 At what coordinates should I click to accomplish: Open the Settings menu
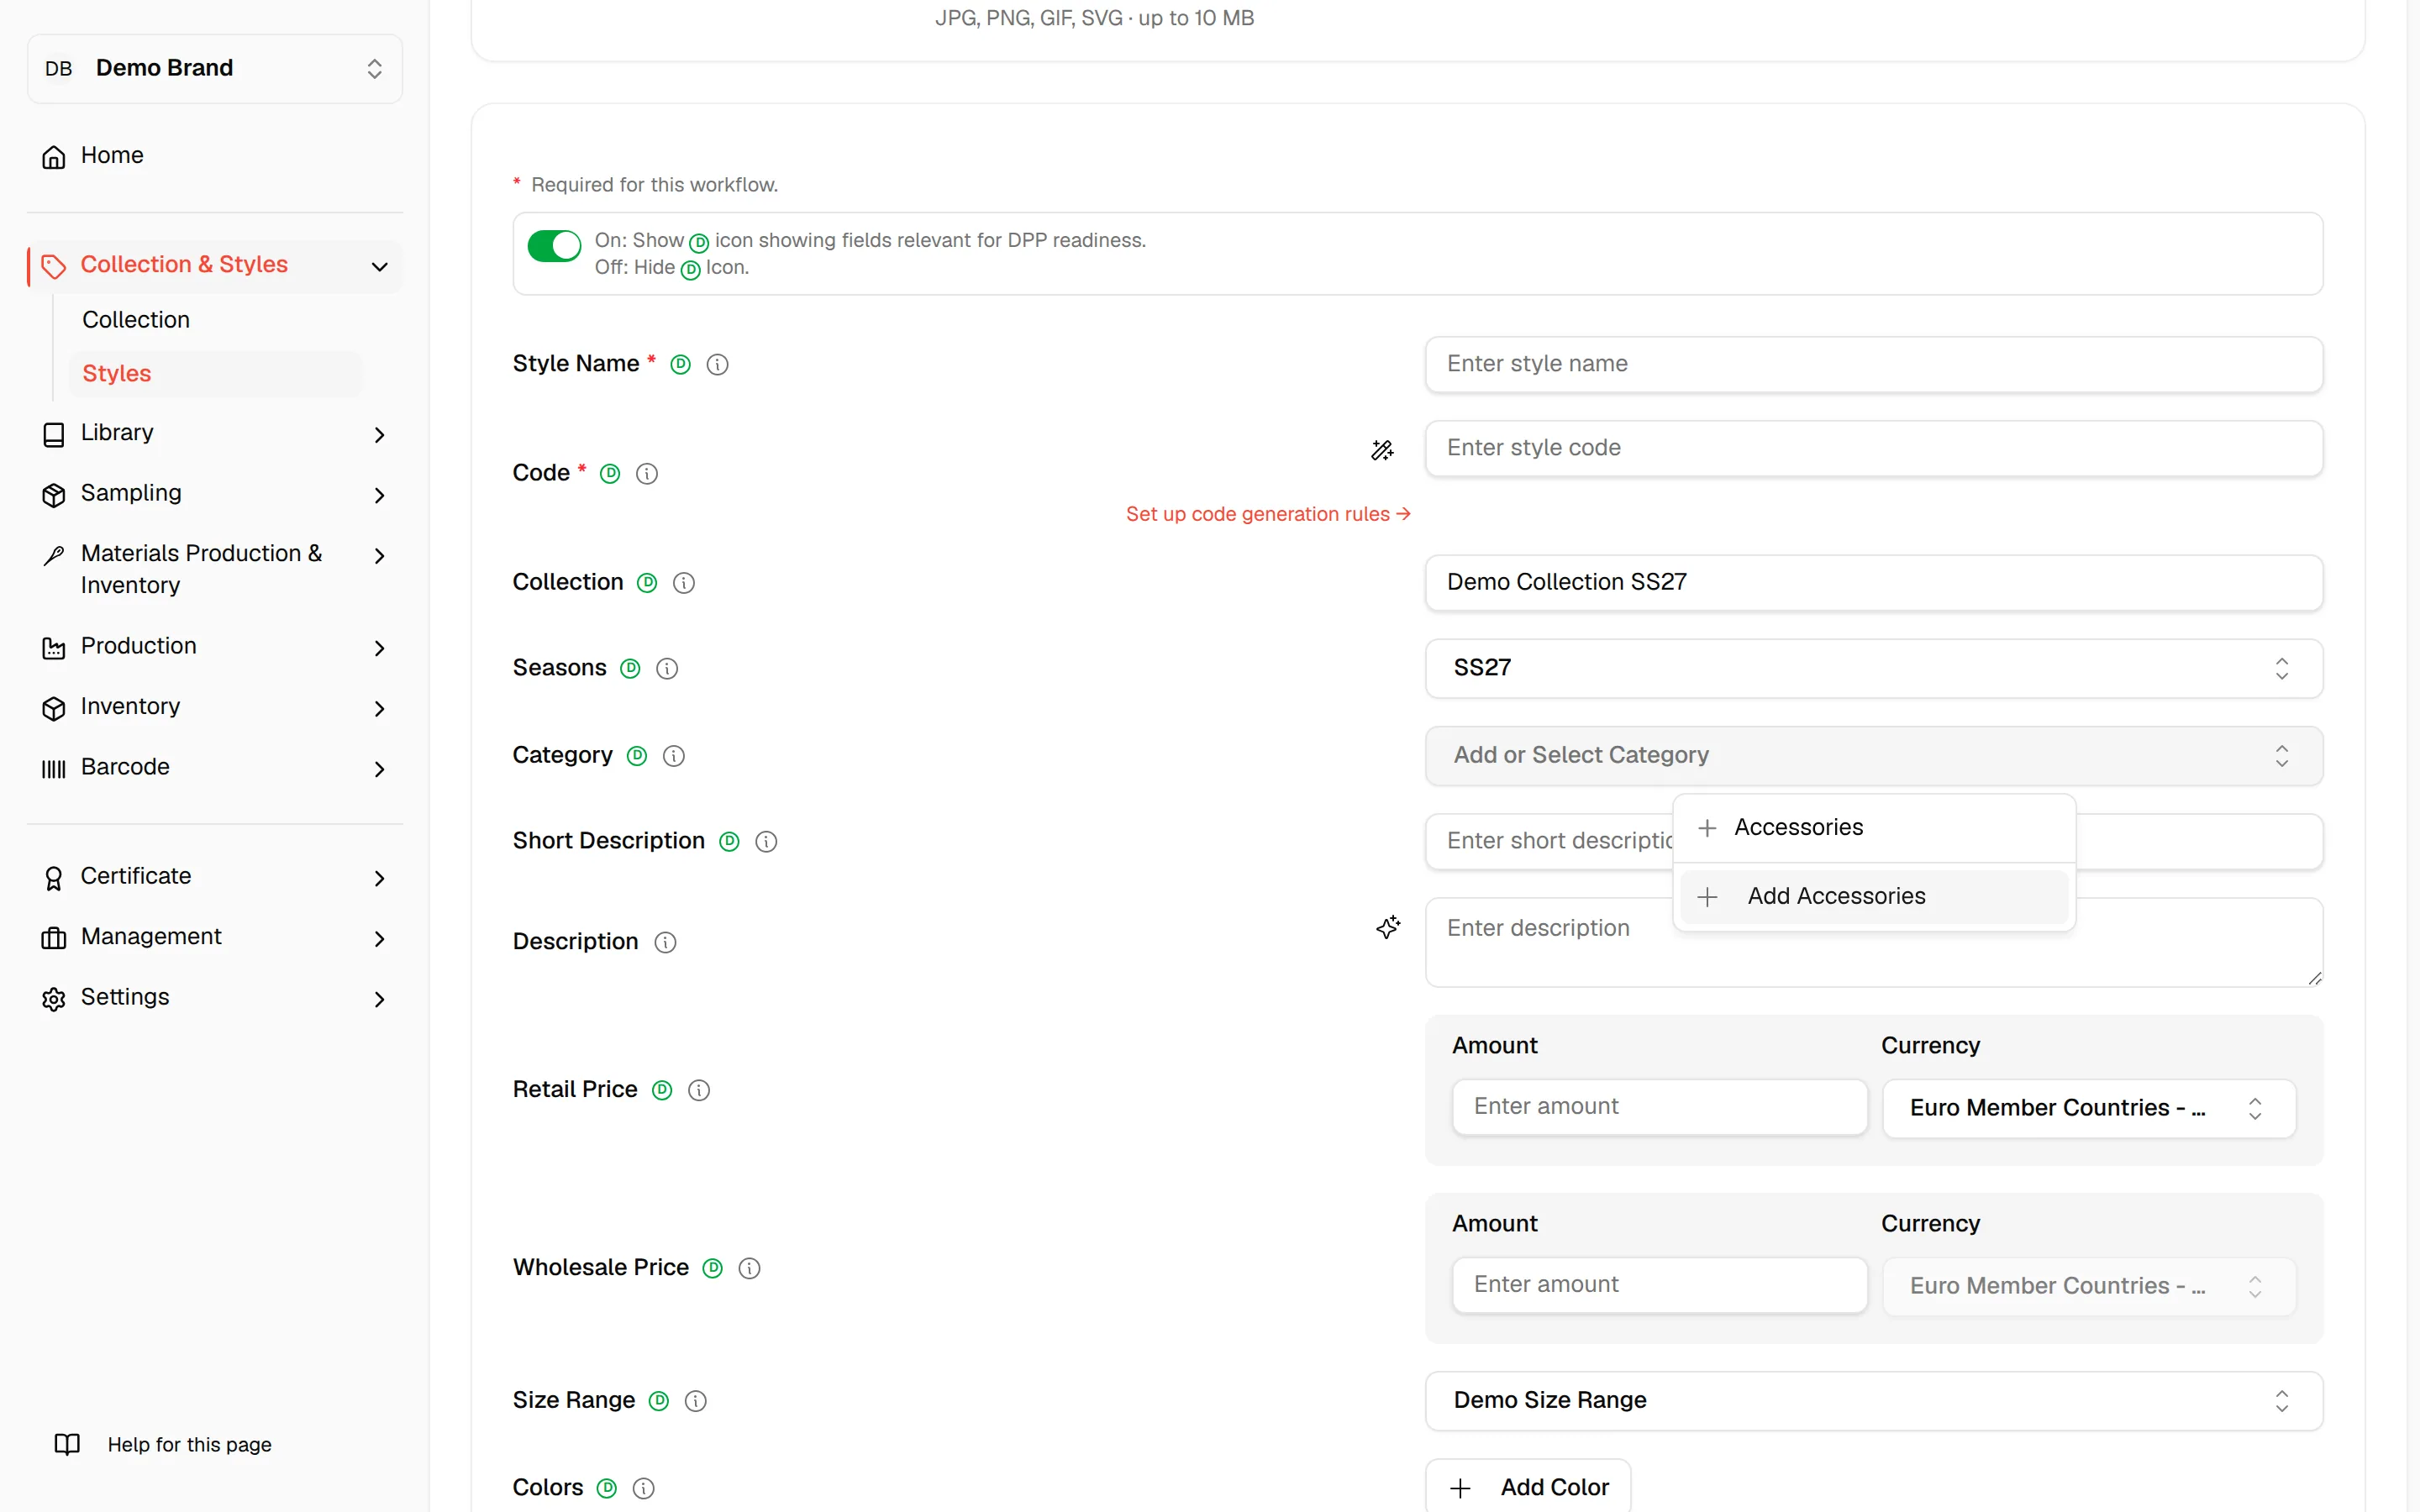click(215, 998)
